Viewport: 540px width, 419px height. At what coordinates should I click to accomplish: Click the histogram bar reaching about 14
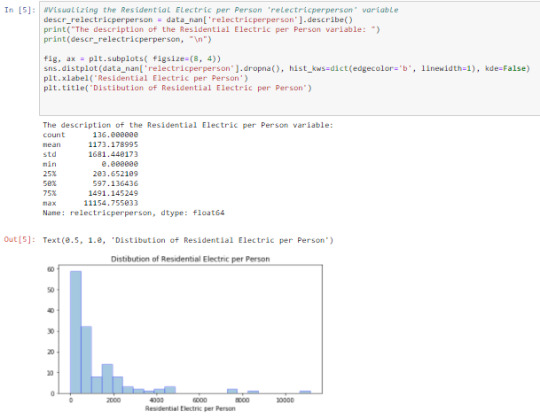(107, 379)
